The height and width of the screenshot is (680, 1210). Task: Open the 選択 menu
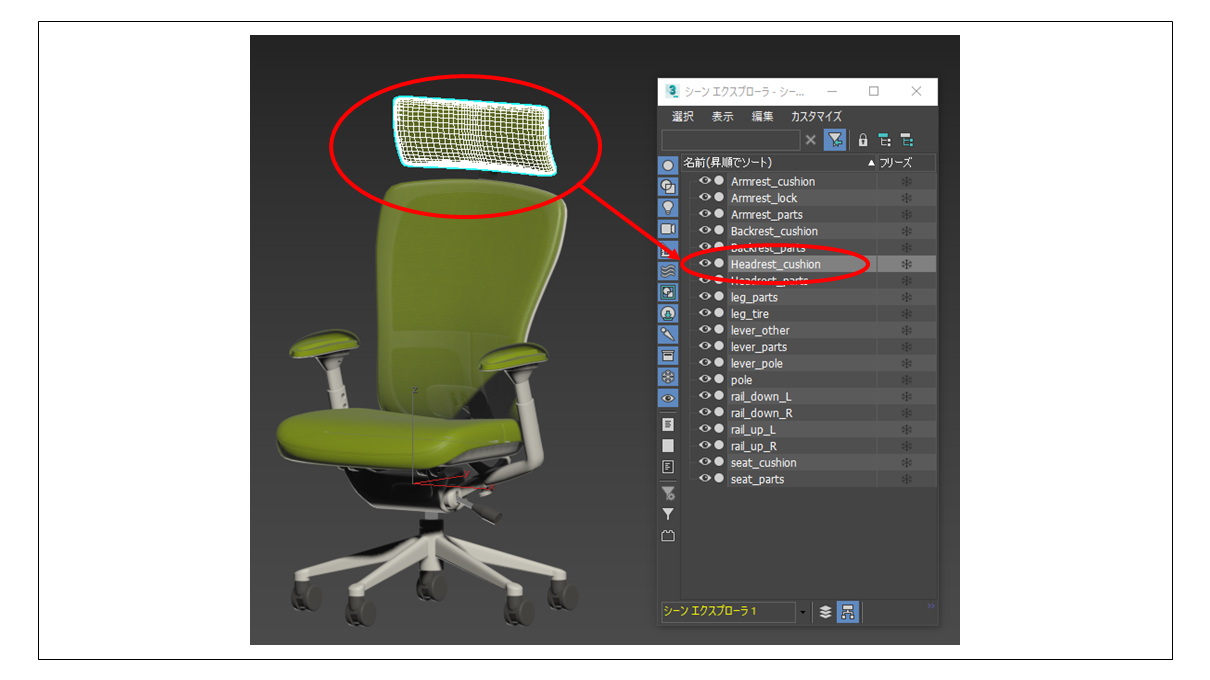coord(683,117)
